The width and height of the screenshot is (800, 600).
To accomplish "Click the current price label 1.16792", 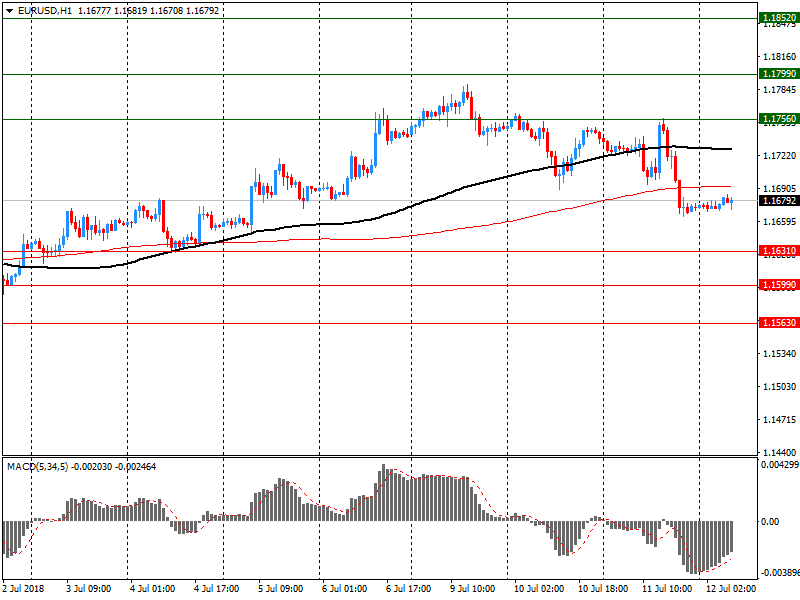I will (778, 201).
